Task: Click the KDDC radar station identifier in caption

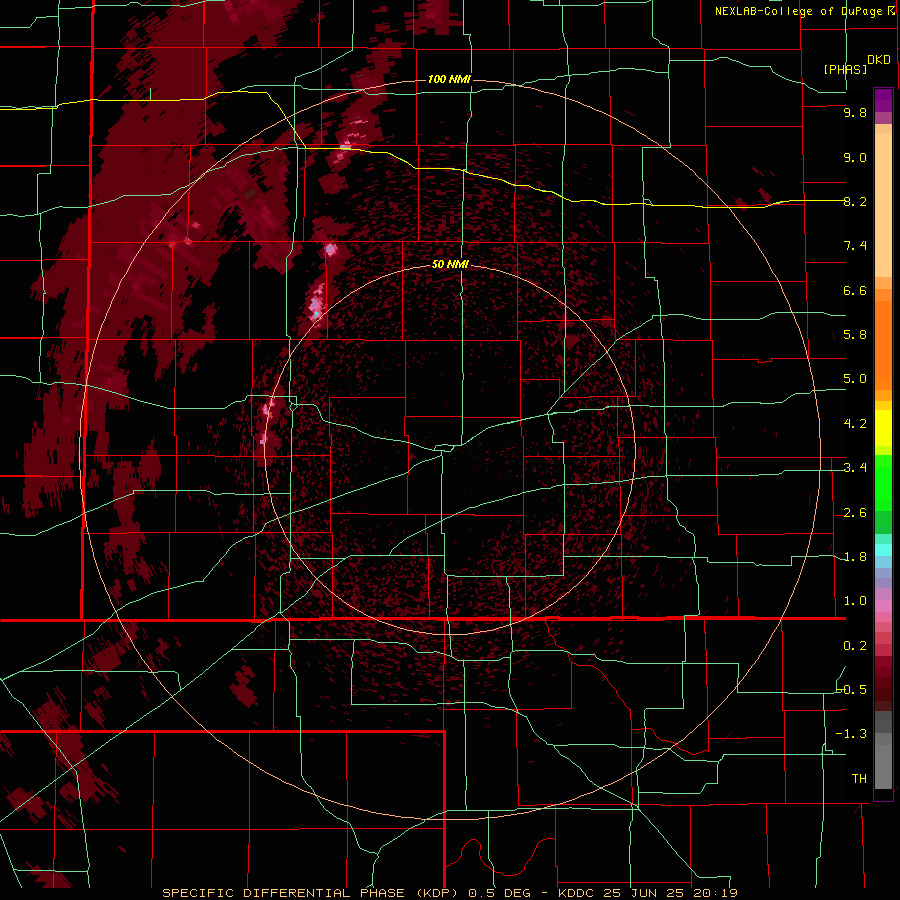Action: [x=577, y=893]
